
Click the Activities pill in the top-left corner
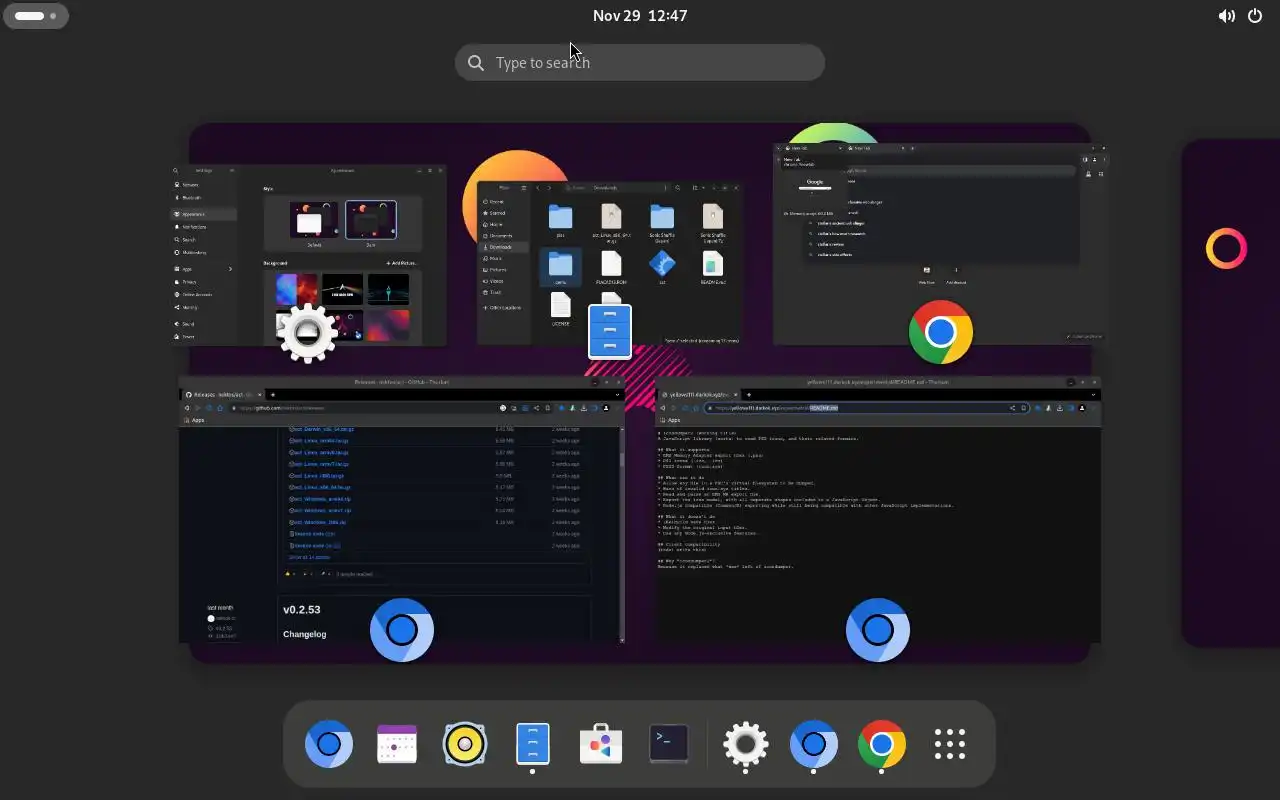(x=36, y=16)
